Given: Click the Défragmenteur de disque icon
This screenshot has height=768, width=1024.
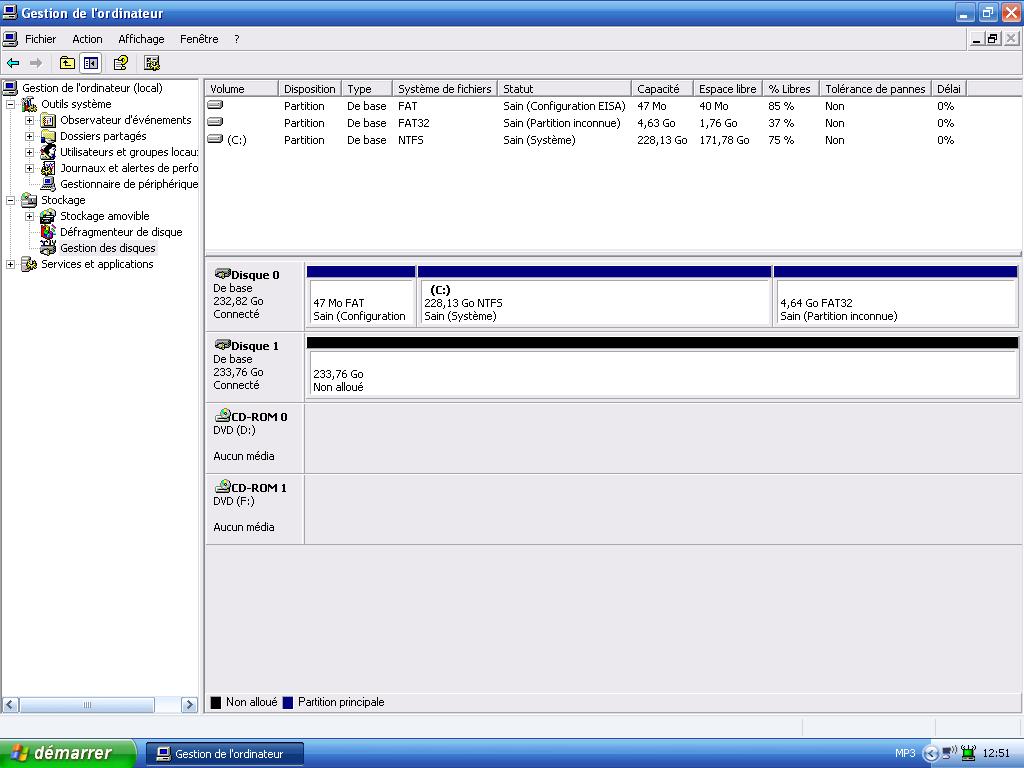Looking at the screenshot, I should [48, 232].
